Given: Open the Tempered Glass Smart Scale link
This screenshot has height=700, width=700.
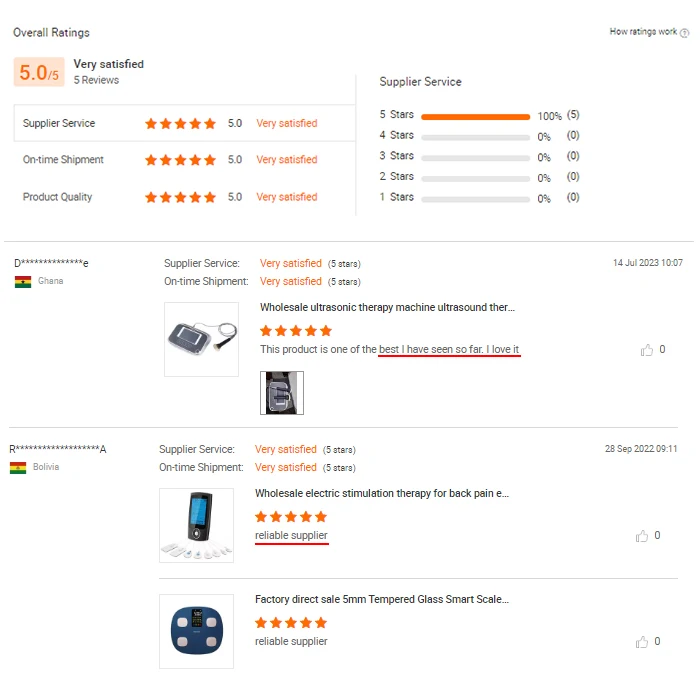Looking at the screenshot, I should (x=382, y=600).
